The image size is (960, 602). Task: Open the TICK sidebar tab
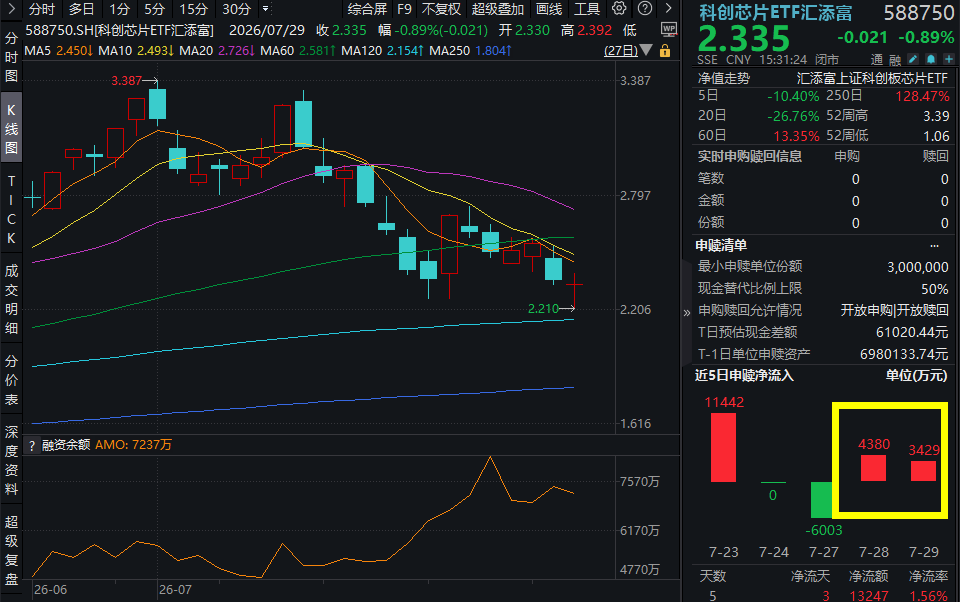click(11, 210)
